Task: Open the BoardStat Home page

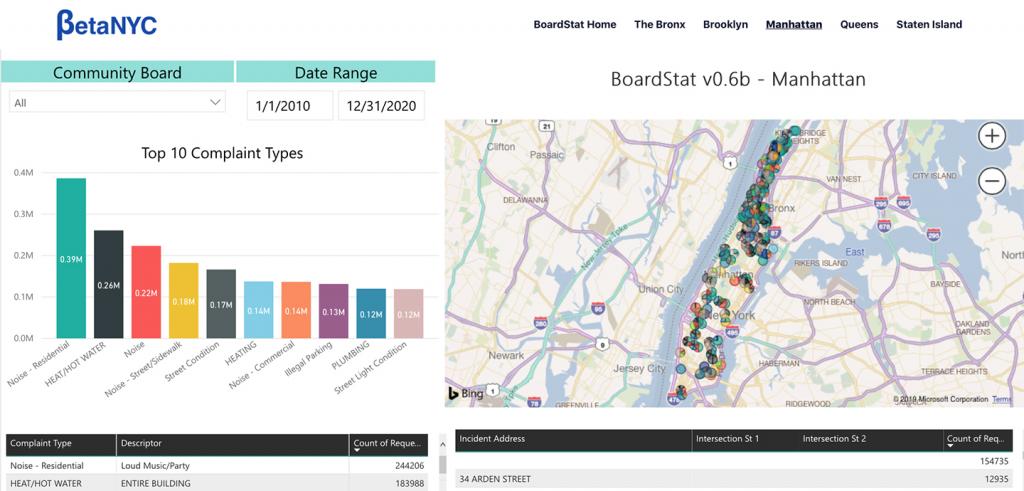Action: (574, 24)
